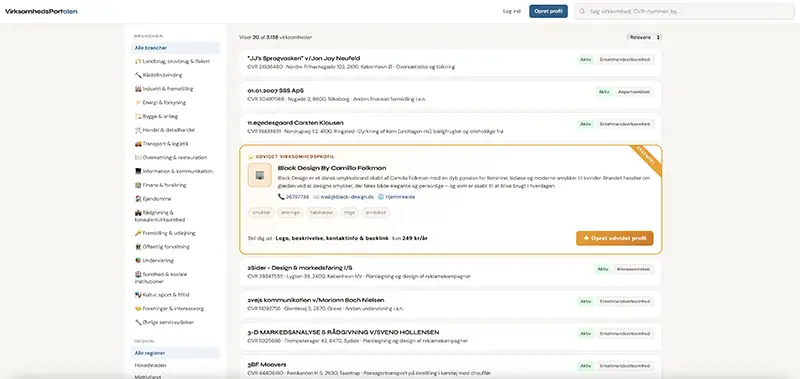Click the ringe tag
800x379 pixels.
[349, 213]
